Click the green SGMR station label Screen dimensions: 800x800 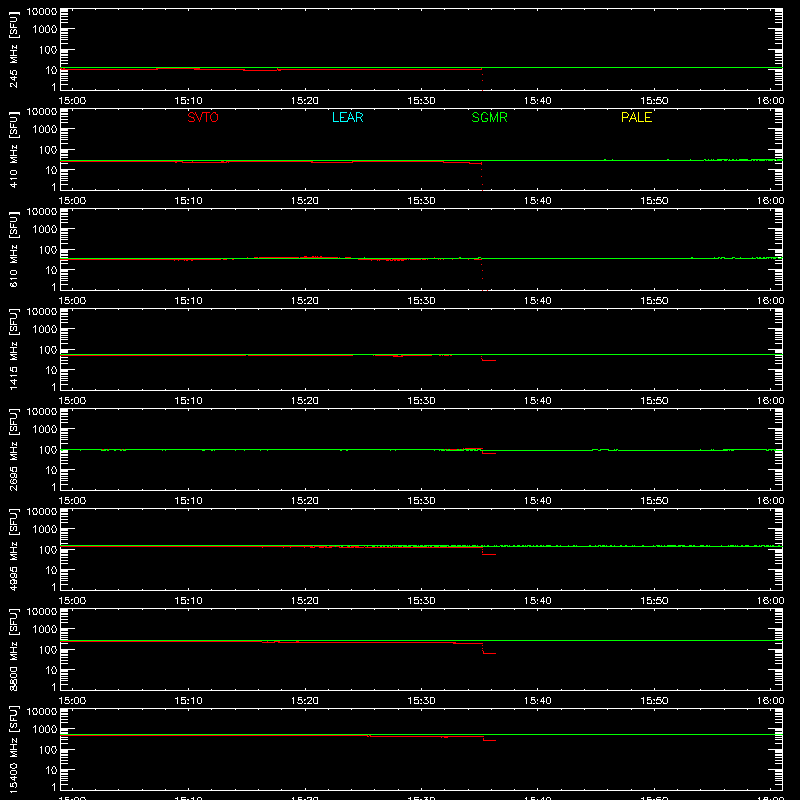[489, 117]
